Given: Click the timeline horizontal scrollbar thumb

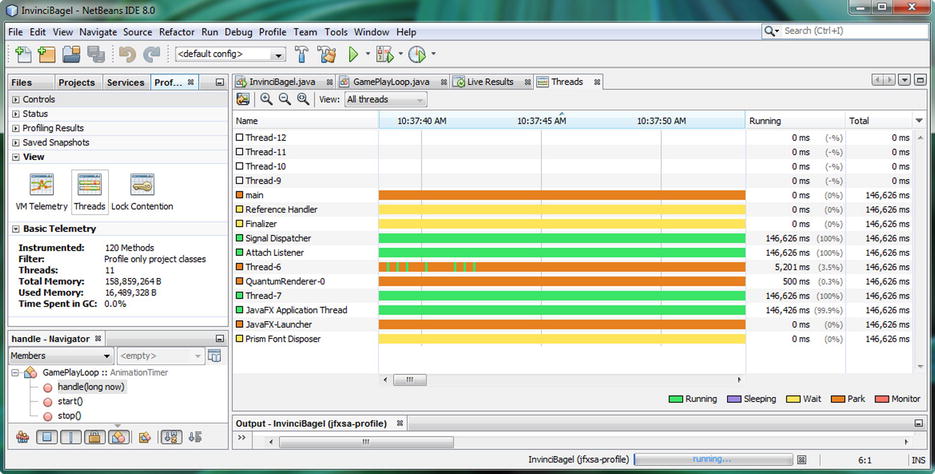Looking at the screenshot, I should tap(410, 380).
